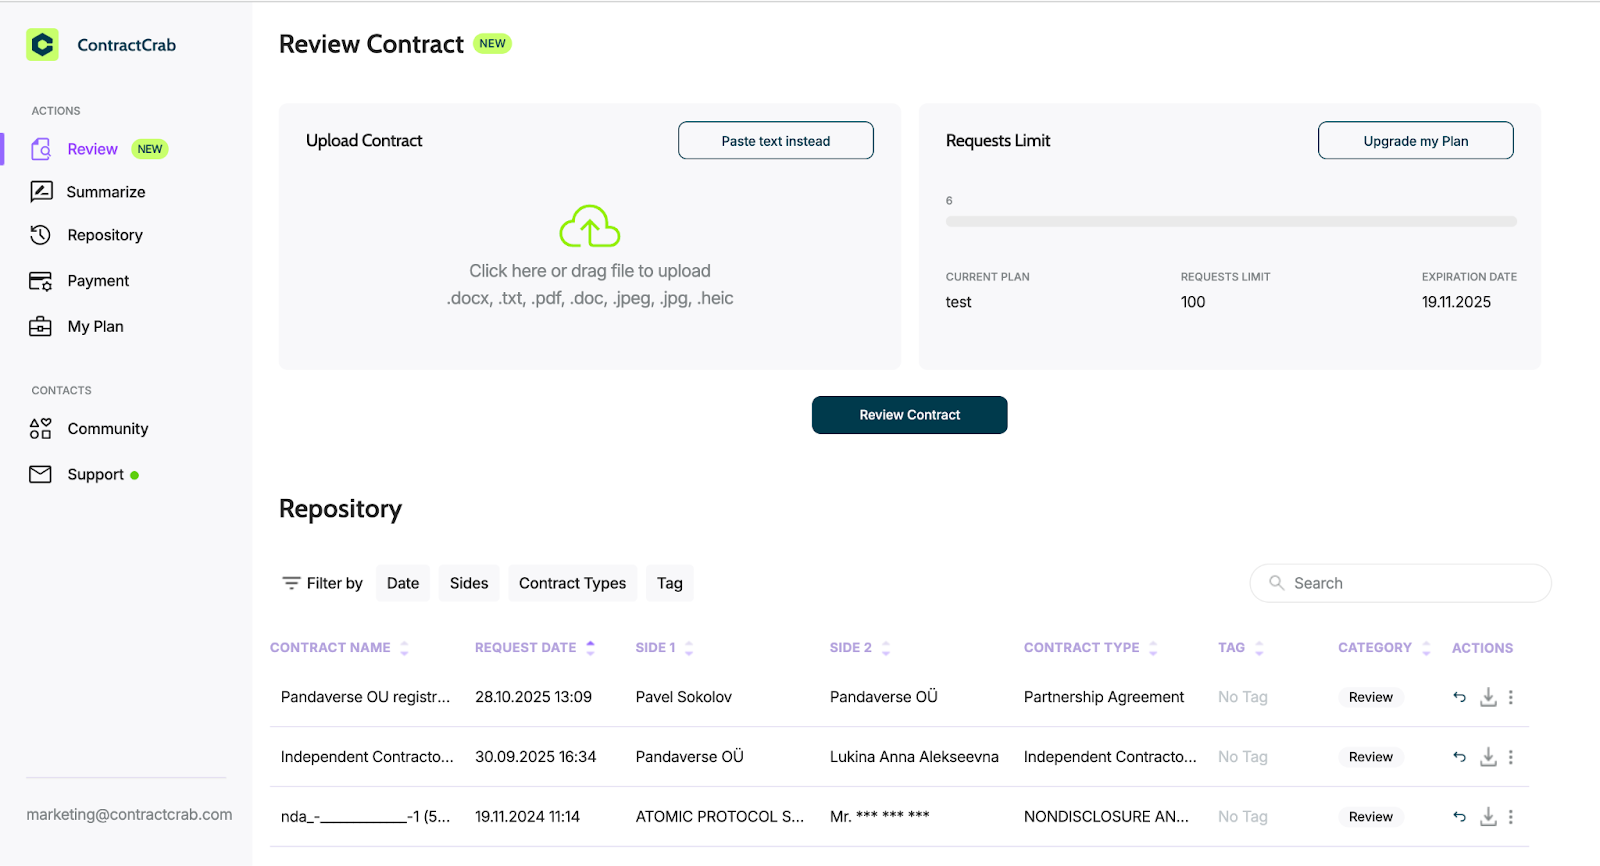Viewport: 1600px width, 866px height.
Task: Open Summarize in the sidebar
Action: [105, 192]
